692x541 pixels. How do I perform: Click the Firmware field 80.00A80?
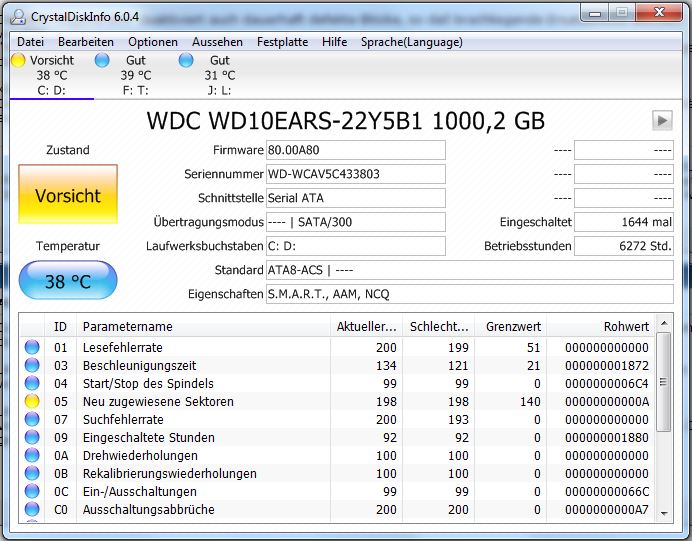[x=356, y=150]
